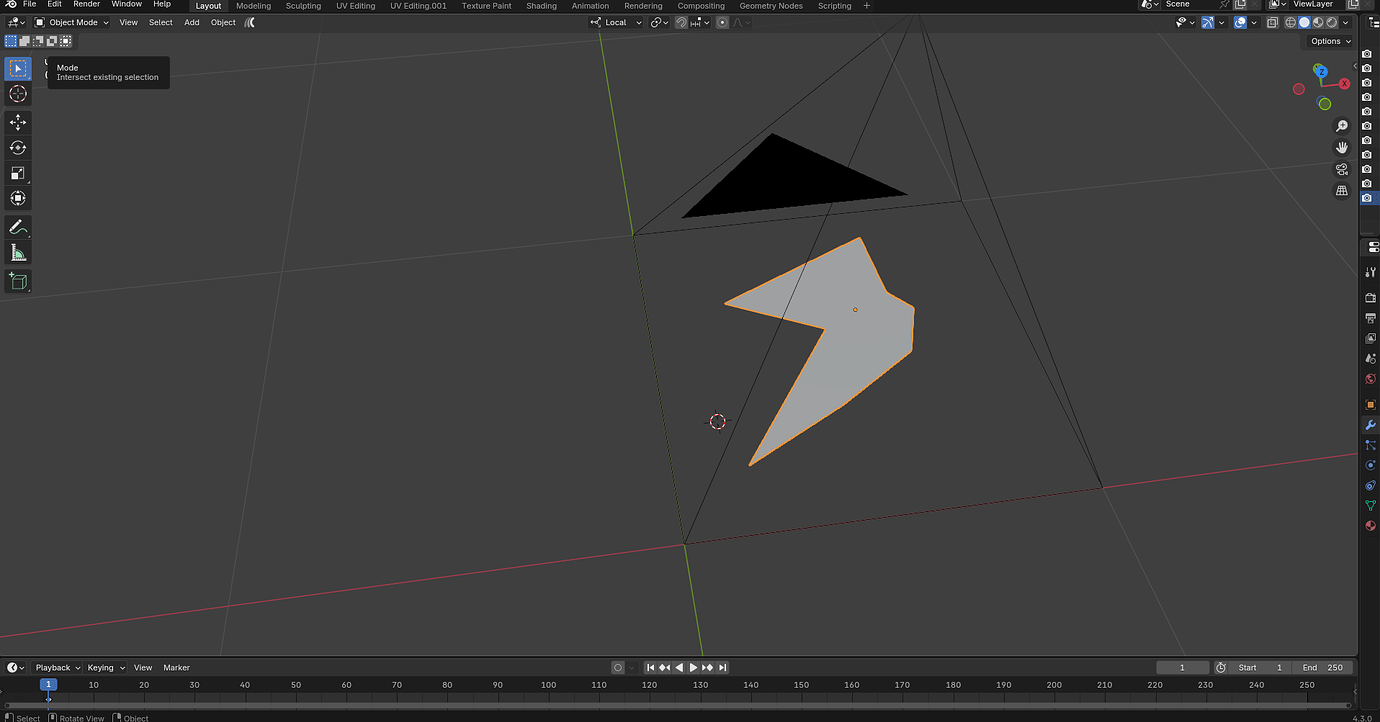Image resolution: width=1380 pixels, height=722 pixels.
Task: Open the Add menu in viewport header
Action: point(191,22)
